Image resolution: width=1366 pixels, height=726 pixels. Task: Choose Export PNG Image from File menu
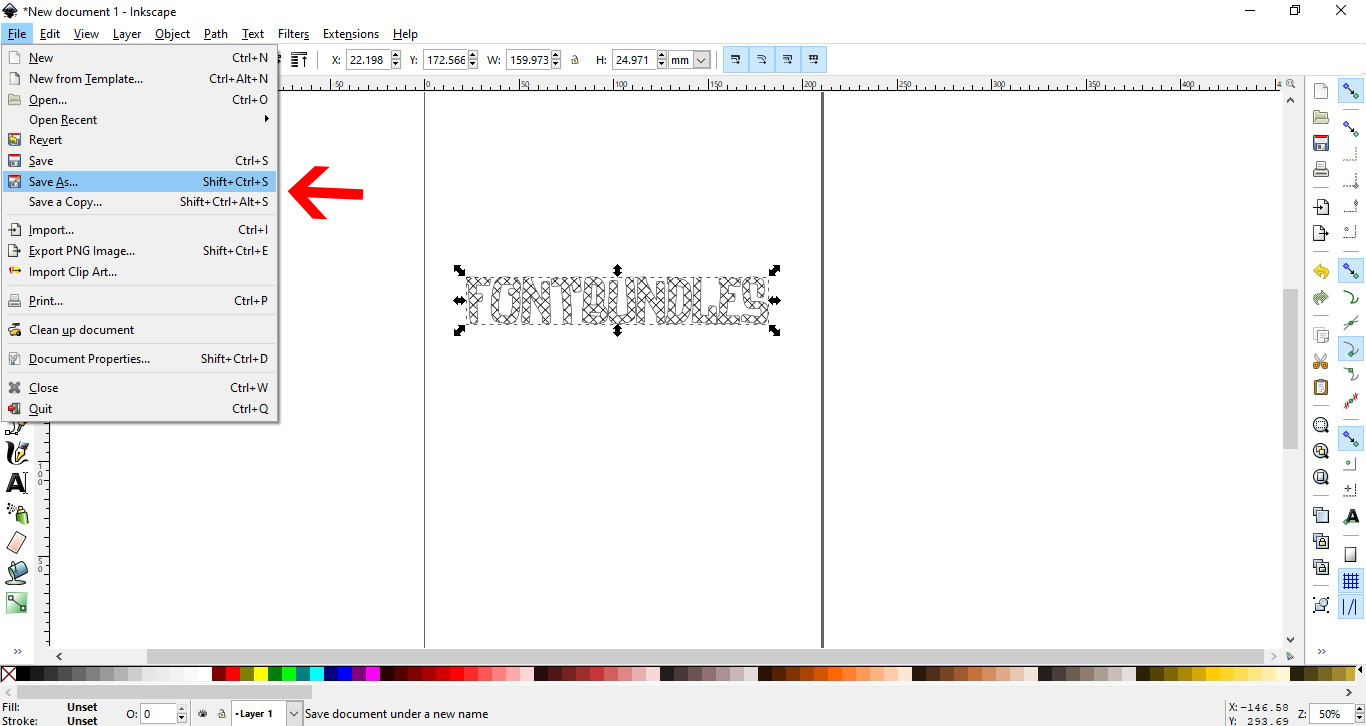click(x=140, y=251)
